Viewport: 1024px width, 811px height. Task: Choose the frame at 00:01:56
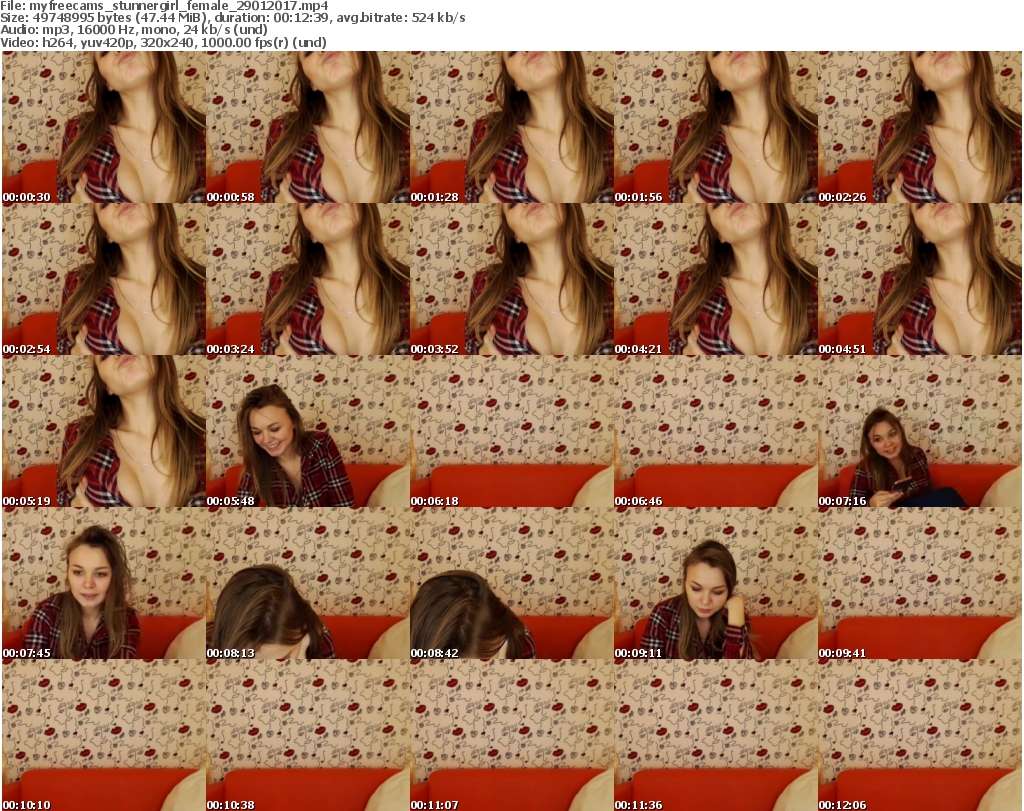716,127
